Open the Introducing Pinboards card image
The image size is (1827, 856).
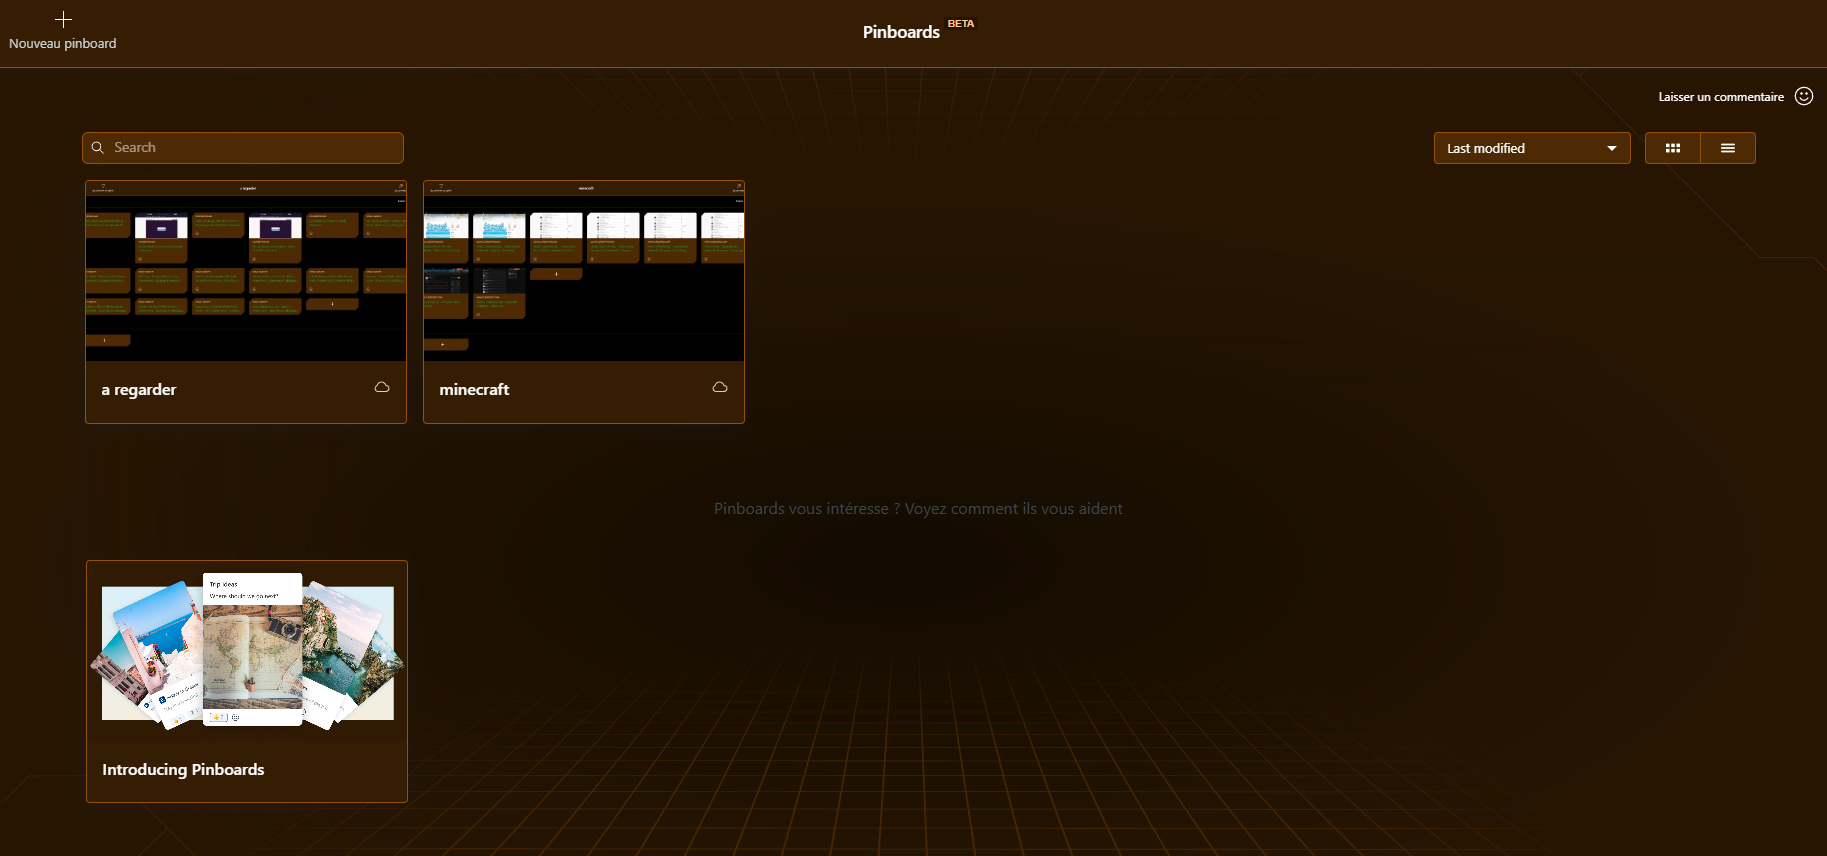coord(248,650)
